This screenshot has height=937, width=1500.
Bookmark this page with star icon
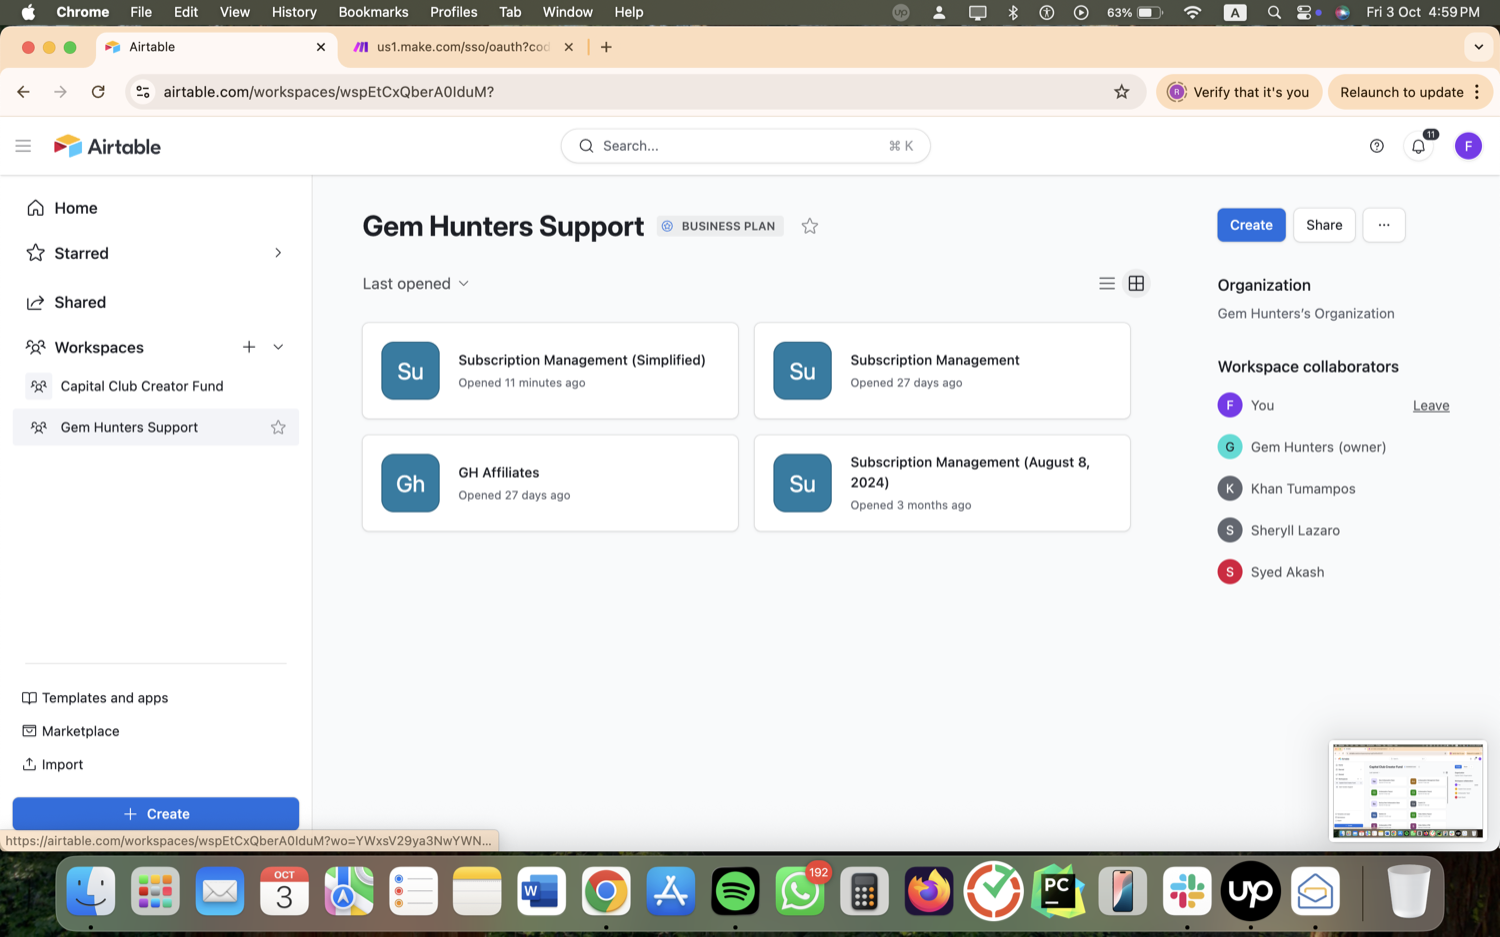[1122, 92]
